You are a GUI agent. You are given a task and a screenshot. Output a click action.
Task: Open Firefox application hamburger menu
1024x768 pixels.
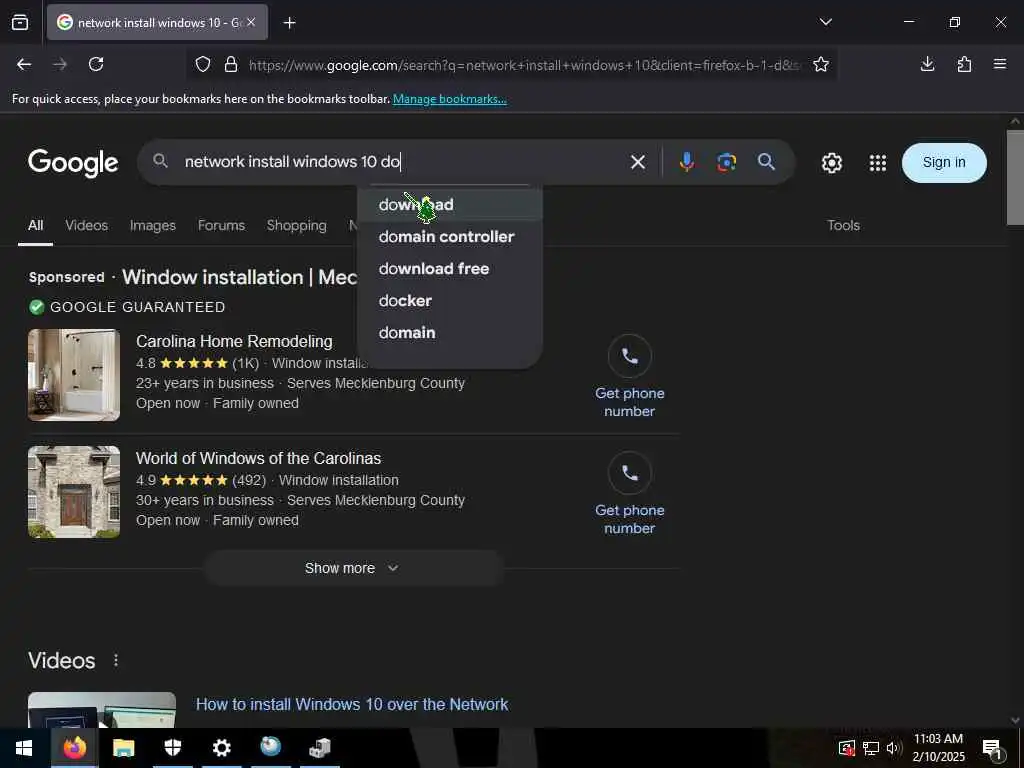click(x=1000, y=64)
